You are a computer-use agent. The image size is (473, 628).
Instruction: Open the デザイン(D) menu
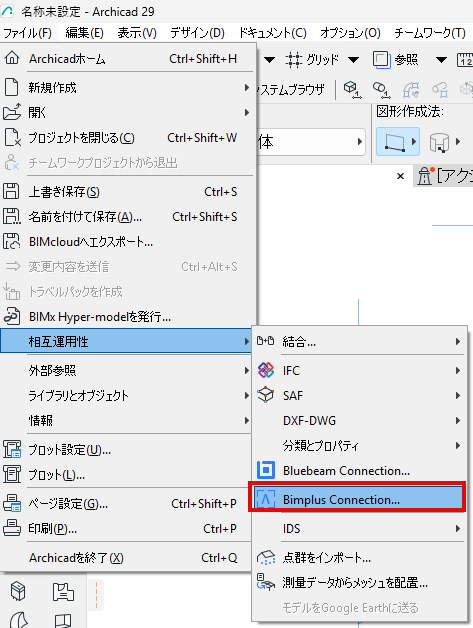point(197,33)
